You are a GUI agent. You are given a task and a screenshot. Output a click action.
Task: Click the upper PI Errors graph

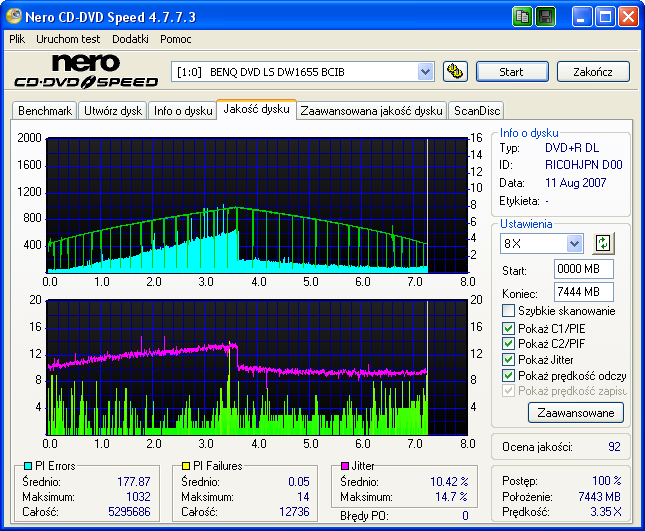(258, 206)
